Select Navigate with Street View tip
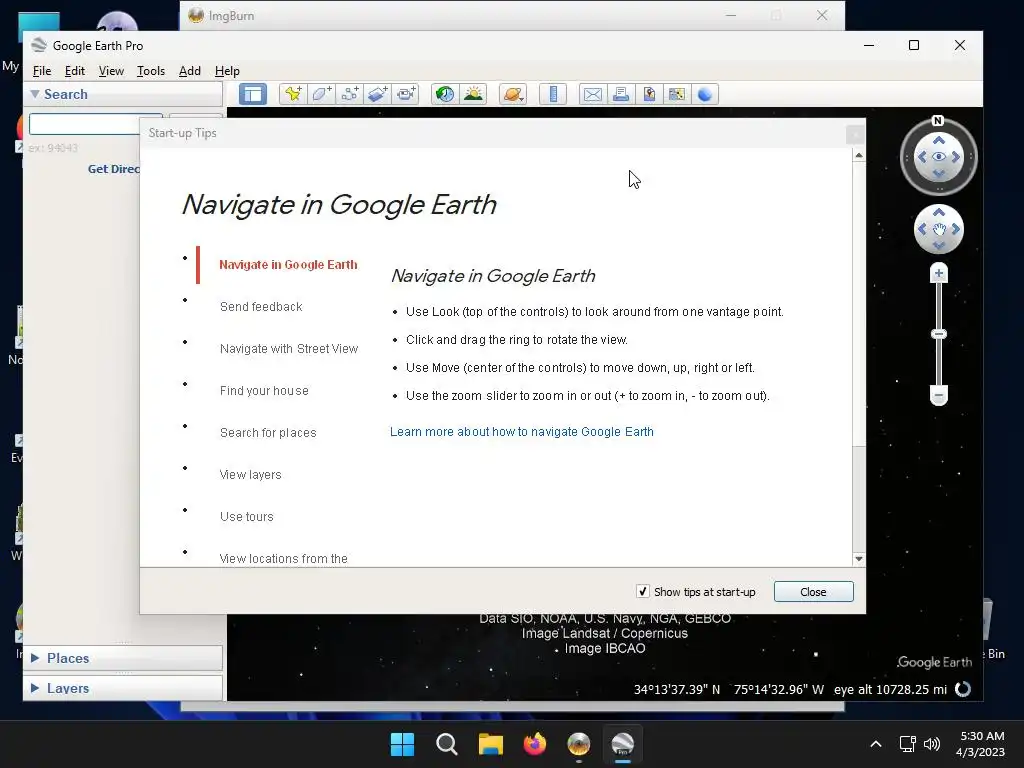1024x768 pixels. pos(289,349)
